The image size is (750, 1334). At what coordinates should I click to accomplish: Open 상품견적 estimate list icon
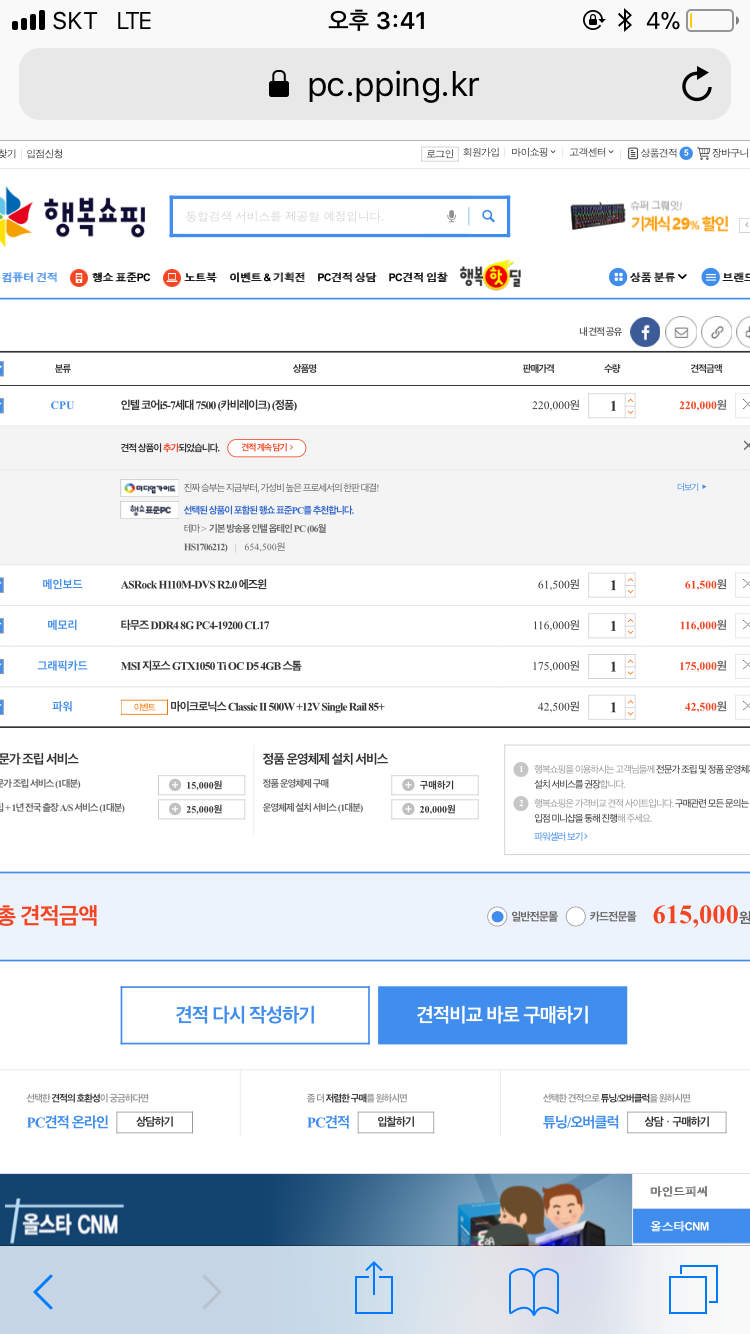point(659,153)
